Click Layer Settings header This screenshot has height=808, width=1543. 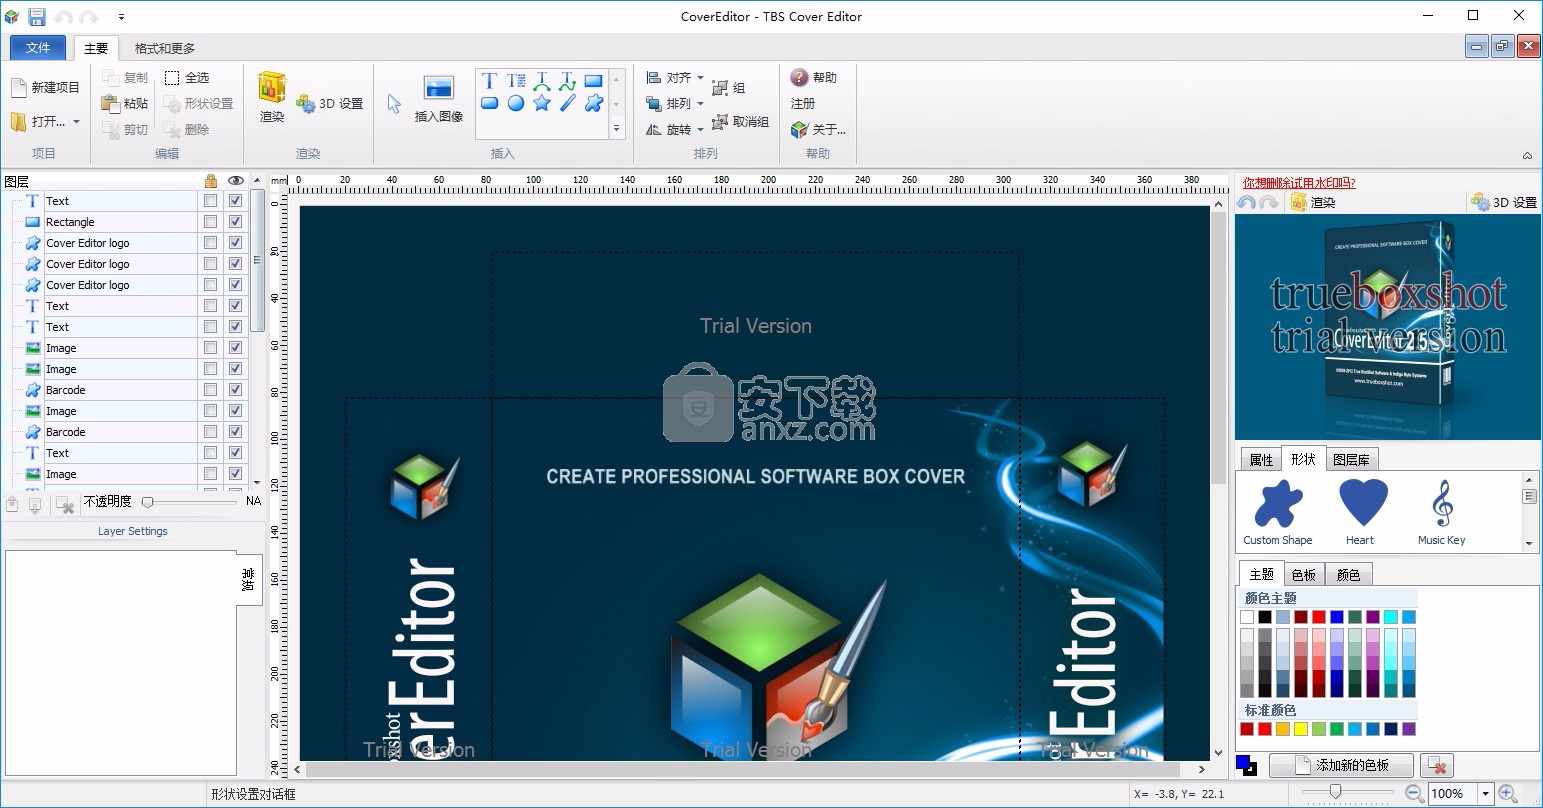133,531
